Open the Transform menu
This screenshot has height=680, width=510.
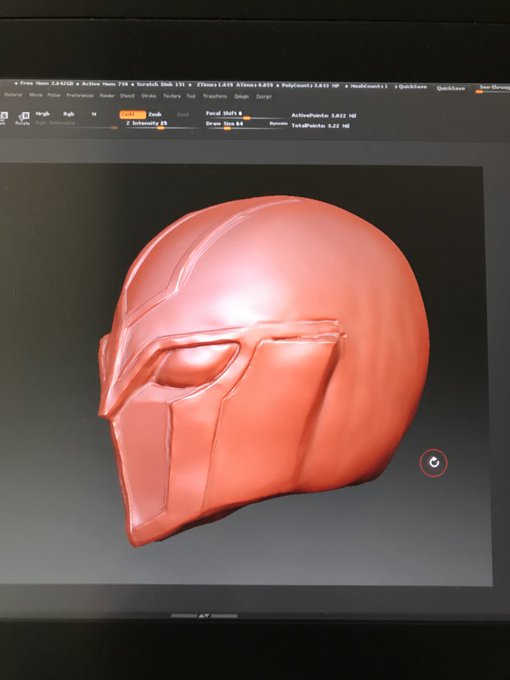215,96
